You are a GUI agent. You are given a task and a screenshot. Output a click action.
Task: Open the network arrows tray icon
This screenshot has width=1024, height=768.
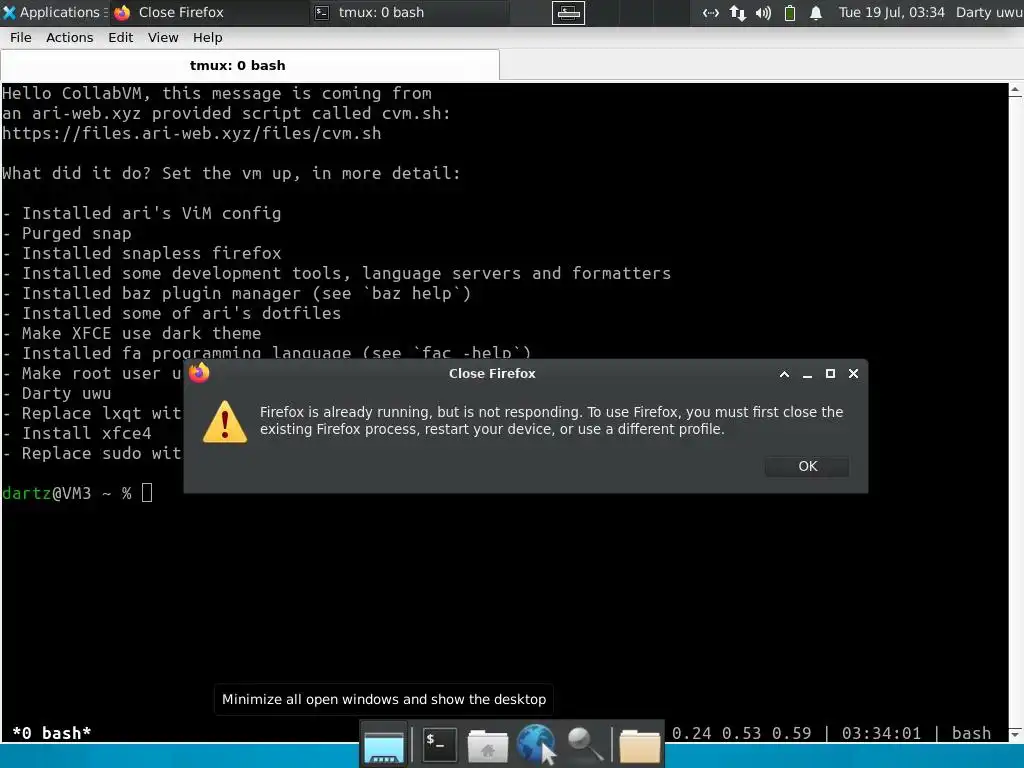711,13
